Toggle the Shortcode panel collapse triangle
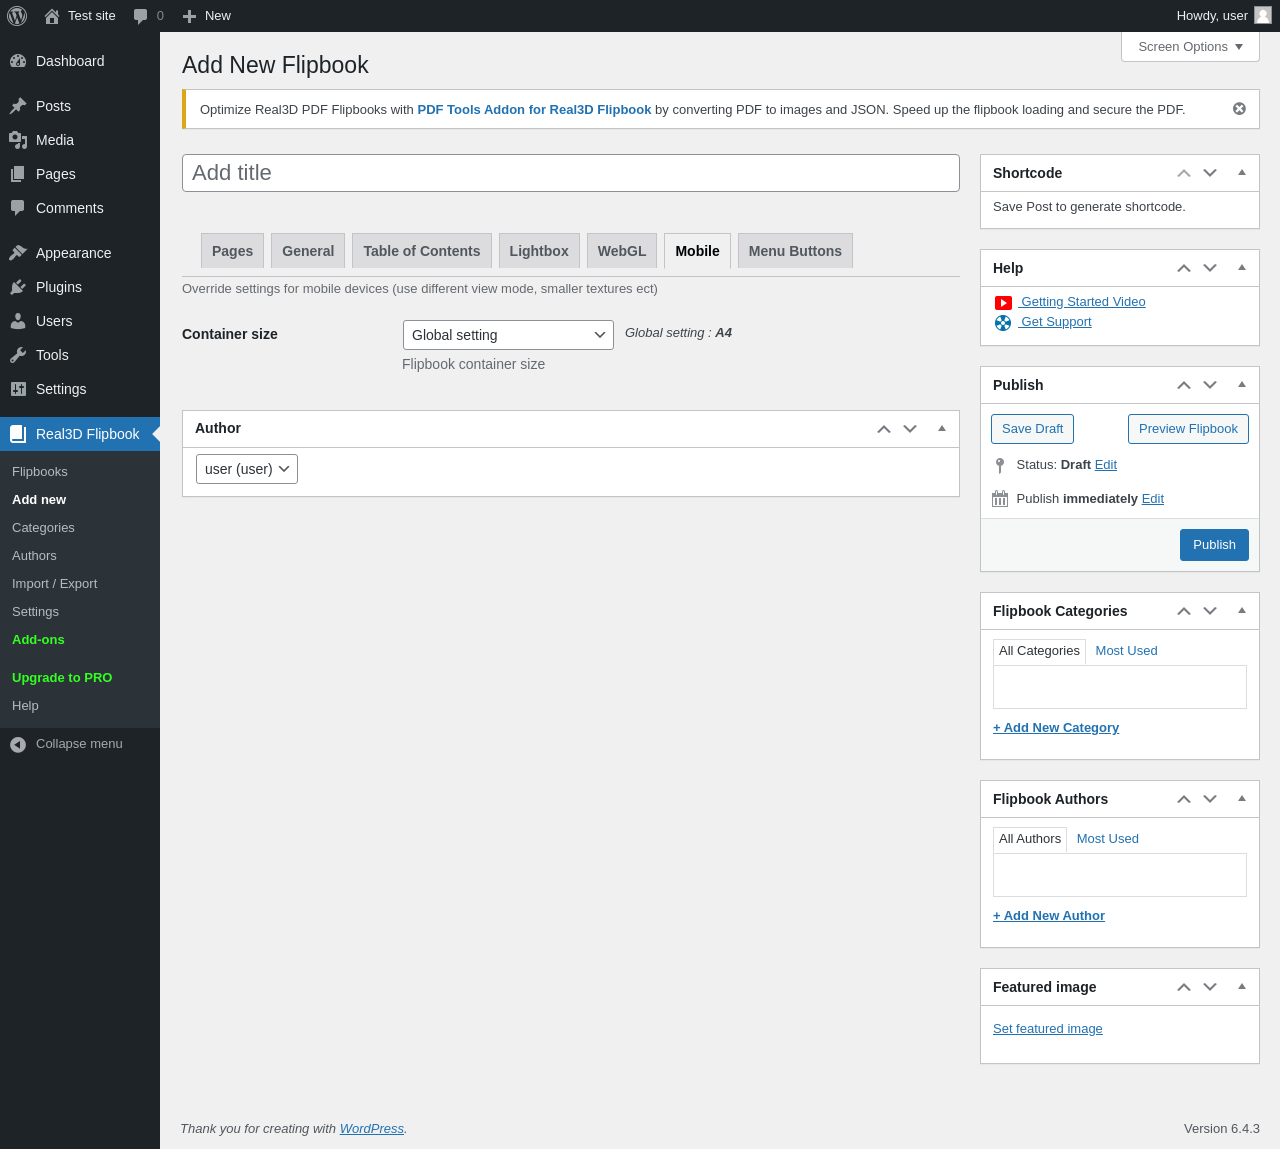The width and height of the screenshot is (1280, 1149). [x=1242, y=172]
